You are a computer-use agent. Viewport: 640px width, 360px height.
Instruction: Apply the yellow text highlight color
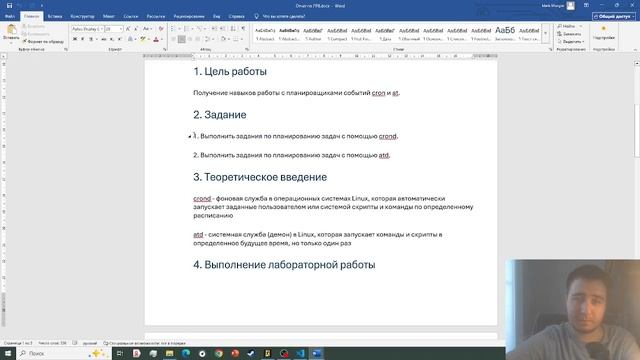coord(142,39)
